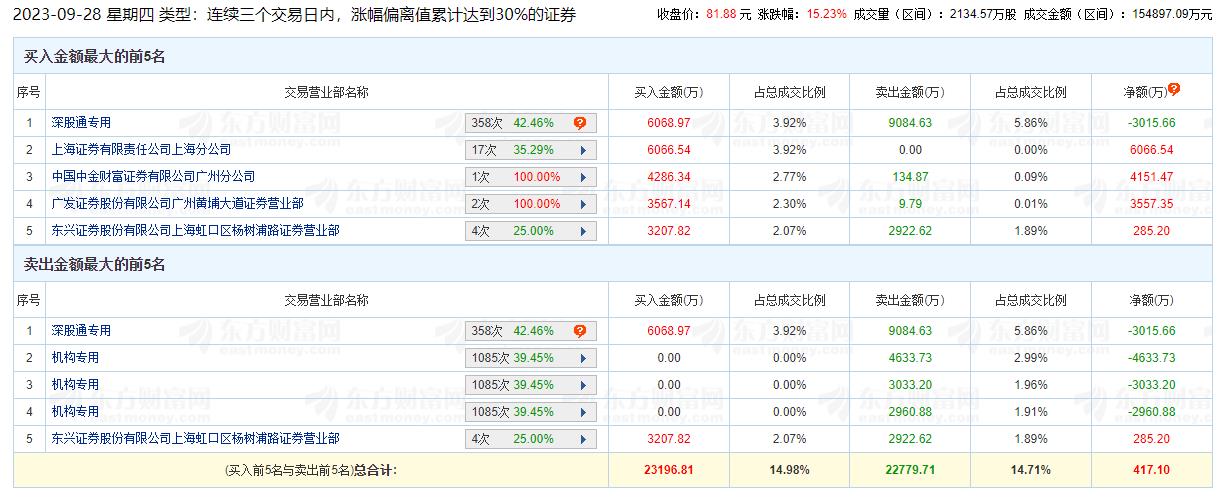Expand the 17次 35.29% stats box
Image resolution: width=1224 pixels, height=500 pixels.
[x=530, y=150]
